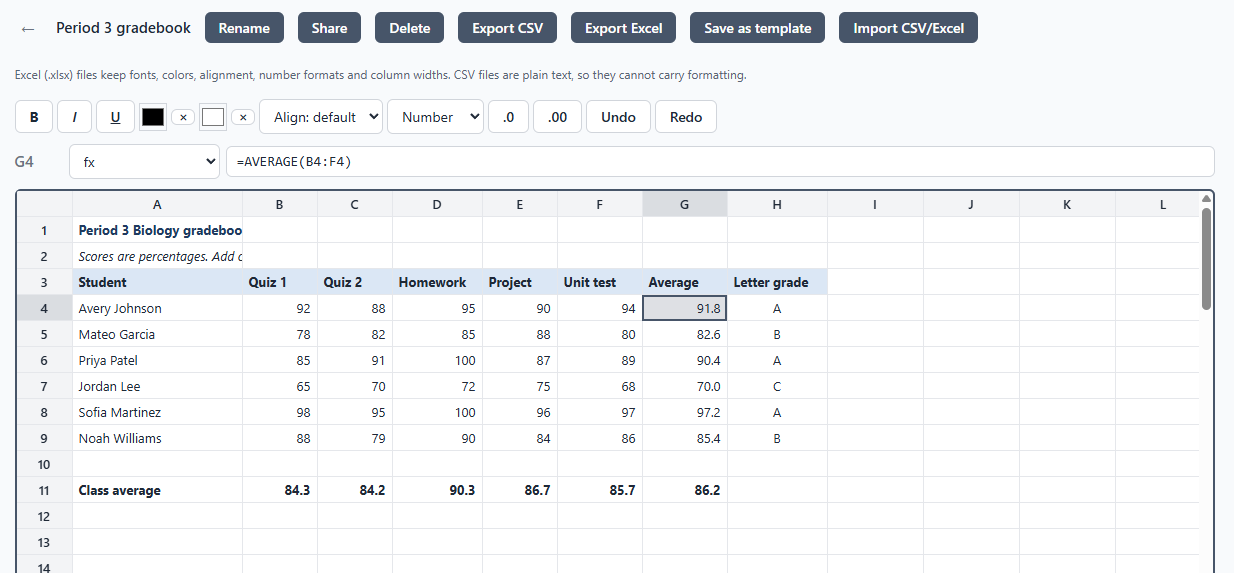Viewport: 1234px width, 573px height.
Task: Open the black text color swatch
Action: (x=153, y=117)
